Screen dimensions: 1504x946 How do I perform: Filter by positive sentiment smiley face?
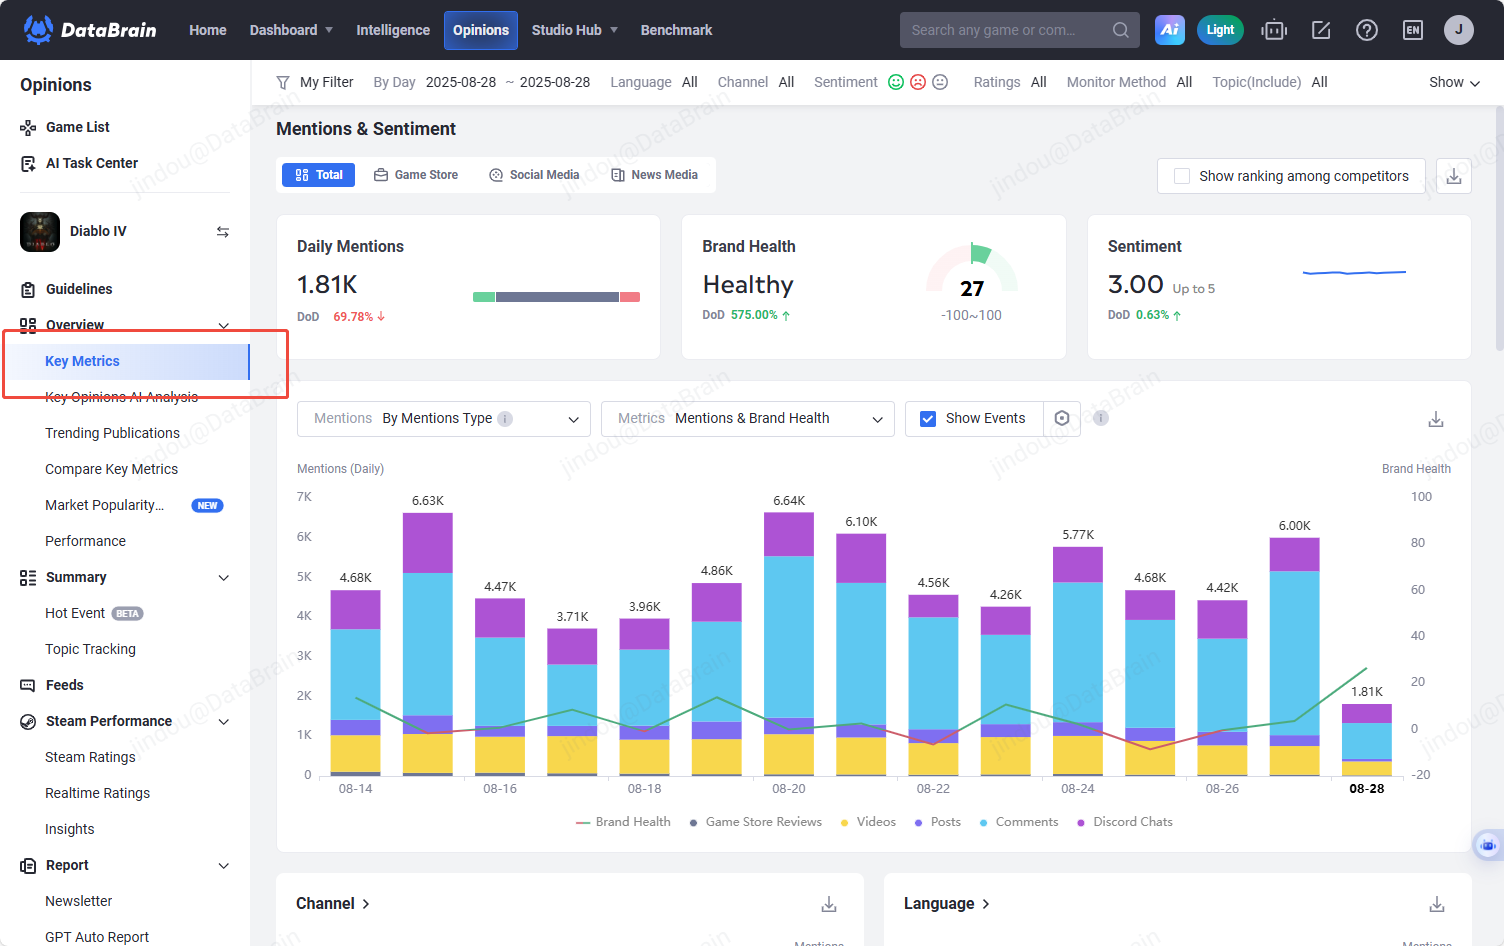(896, 82)
